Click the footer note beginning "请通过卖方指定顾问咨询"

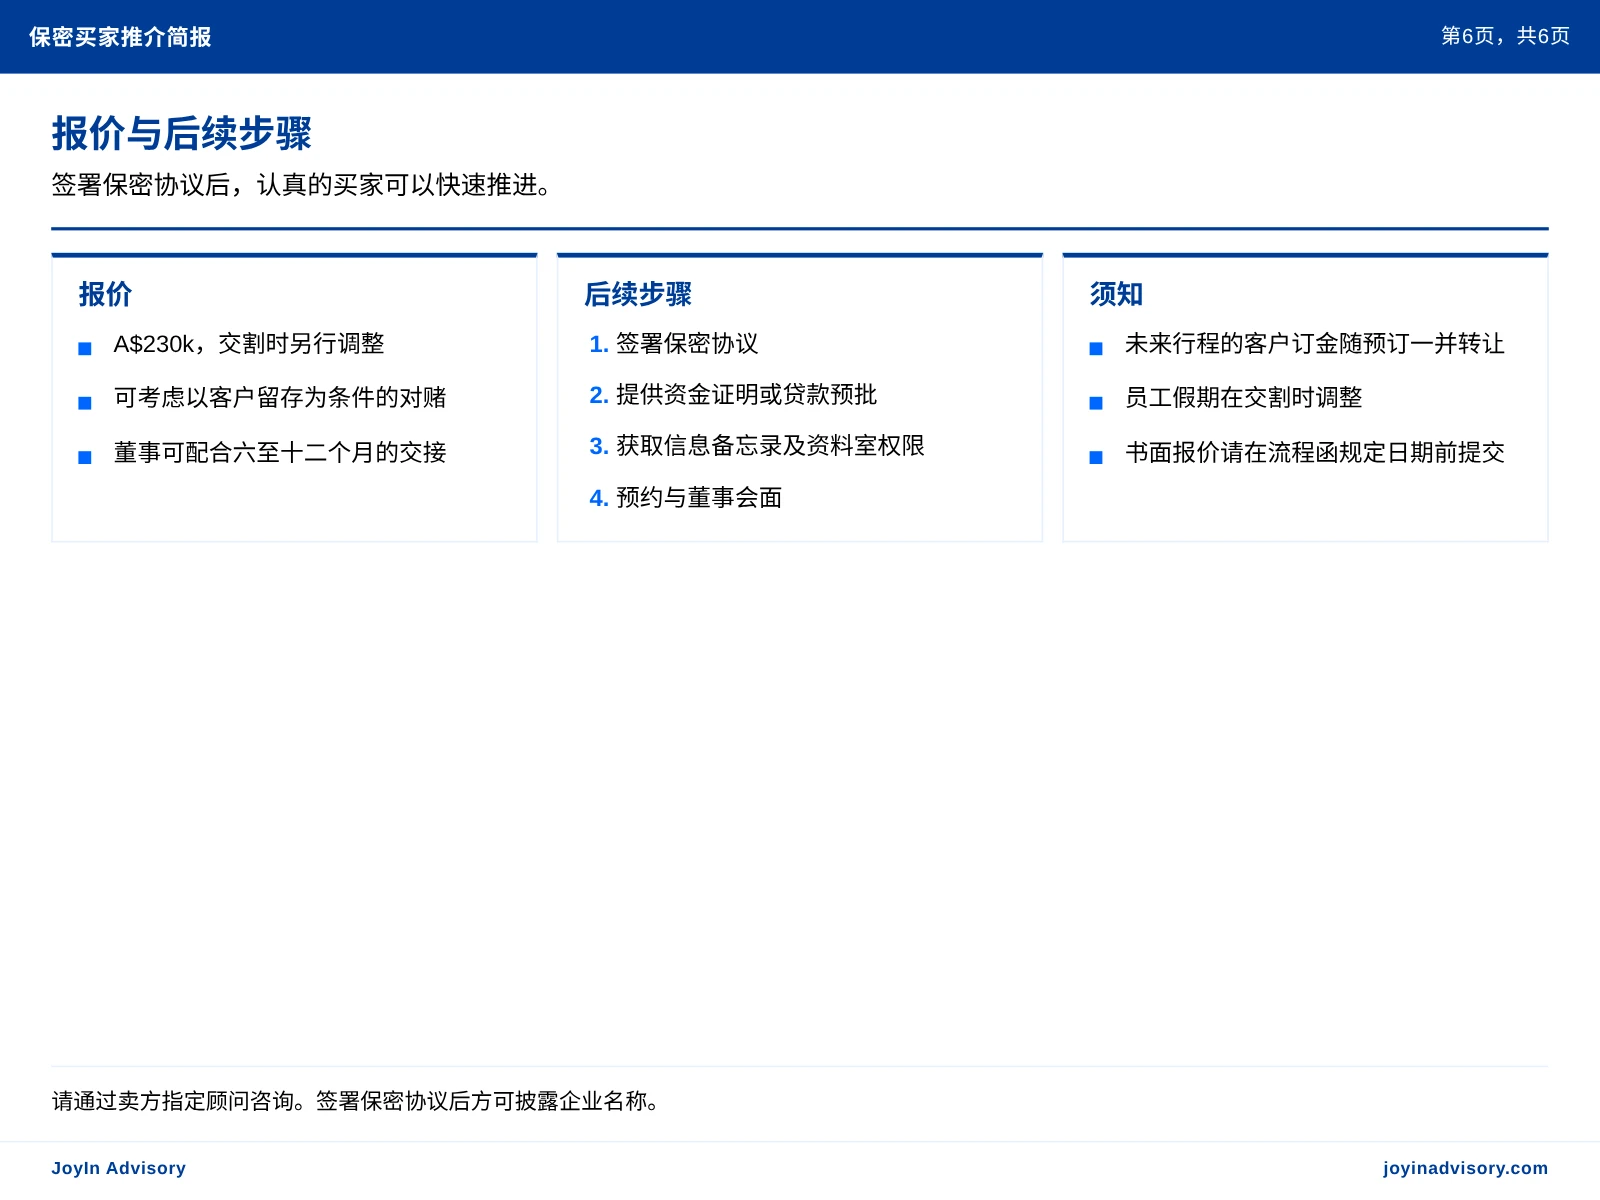click(x=357, y=1101)
